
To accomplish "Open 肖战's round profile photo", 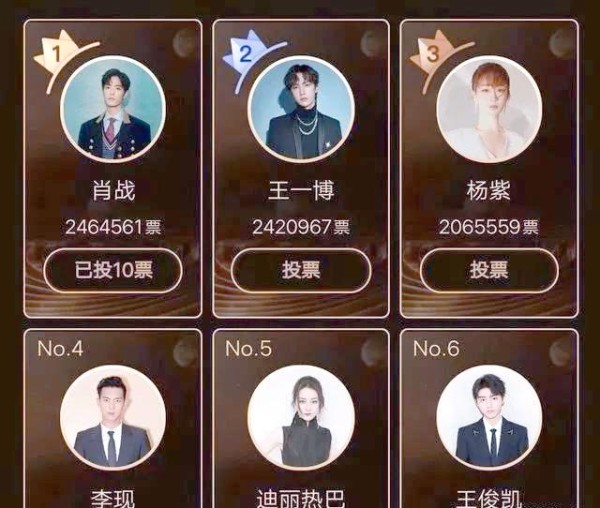I will coord(113,110).
